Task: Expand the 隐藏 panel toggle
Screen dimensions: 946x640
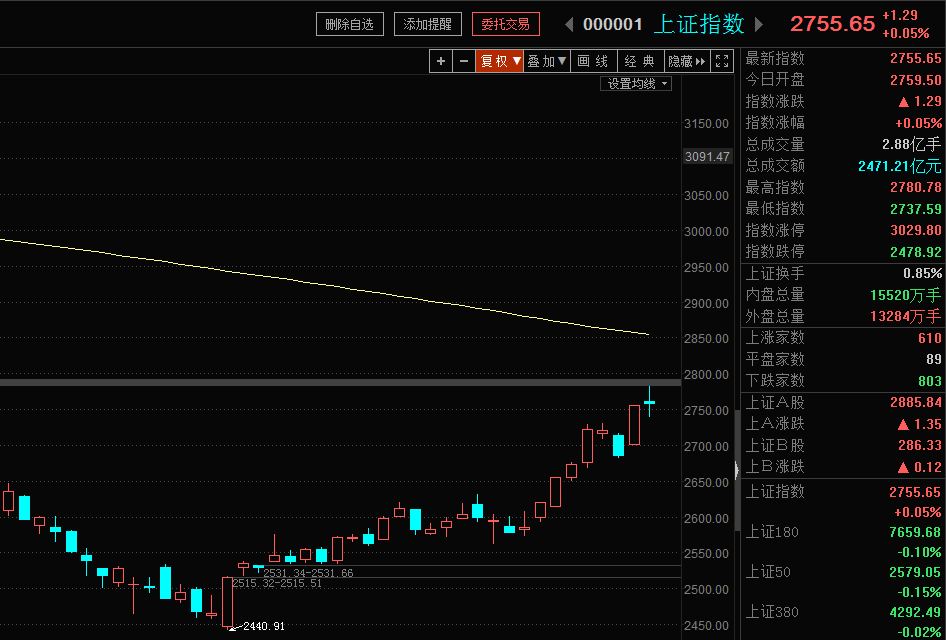Action: [x=687, y=61]
